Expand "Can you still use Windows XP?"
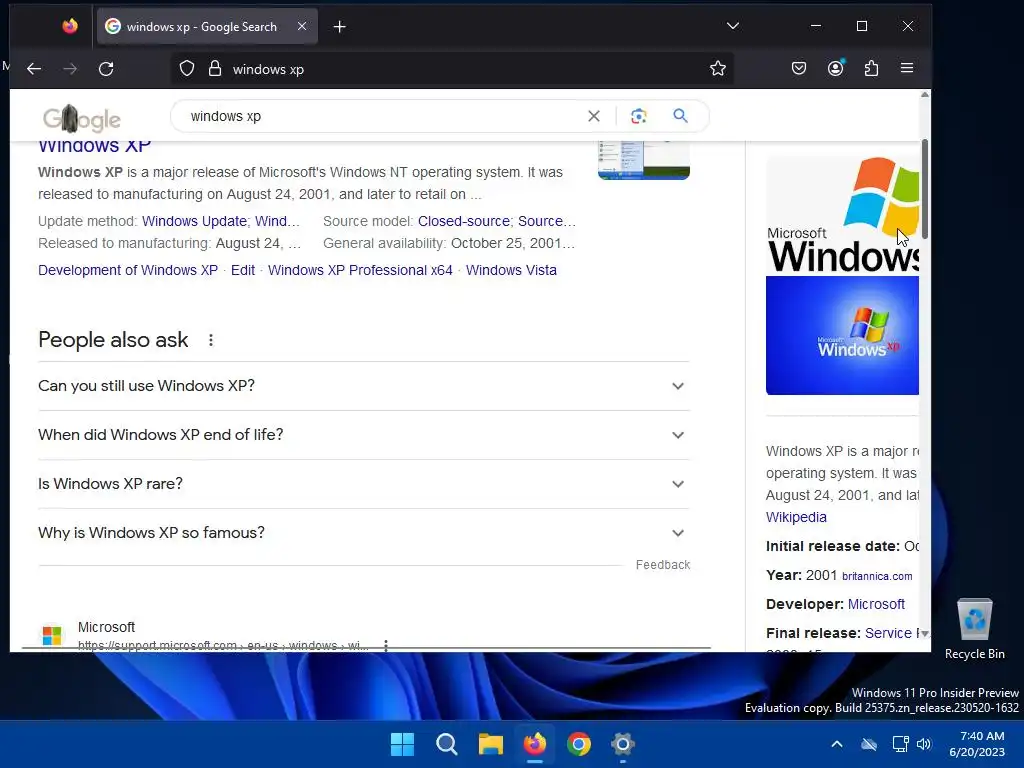The width and height of the screenshot is (1024, 768). coord(364,386)
